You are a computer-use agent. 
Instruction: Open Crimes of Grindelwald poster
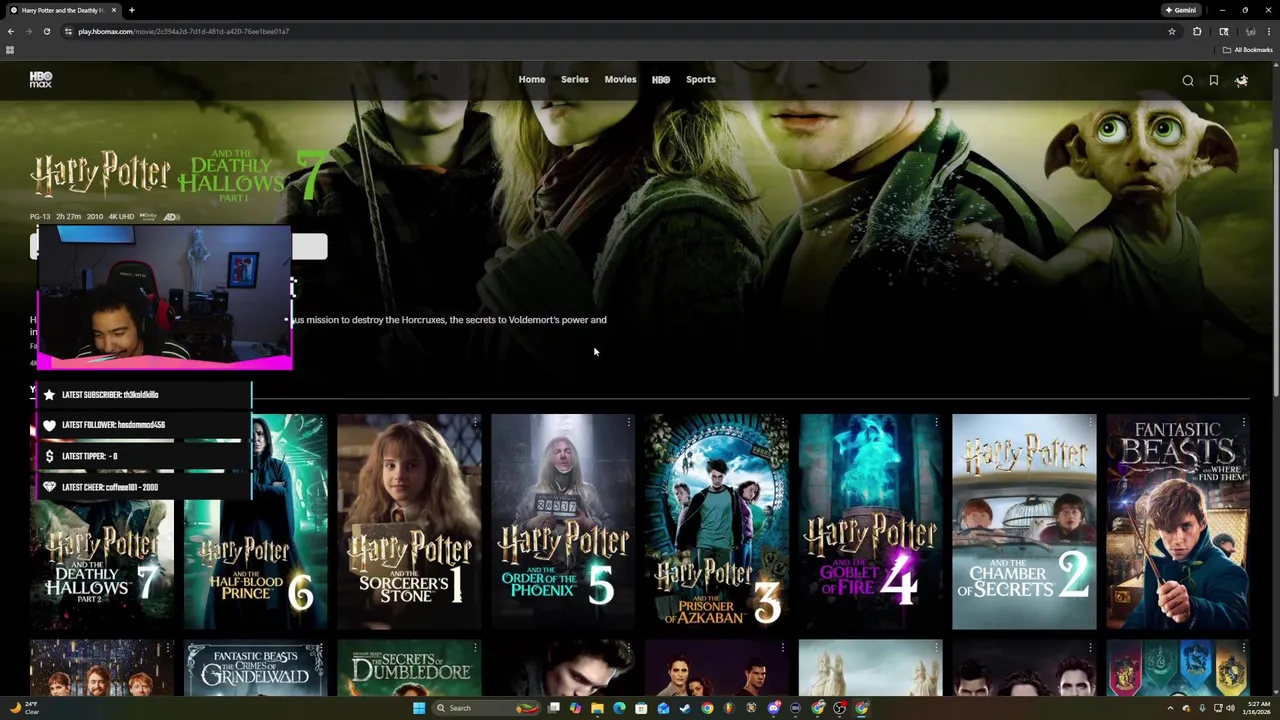coord(255,668)
